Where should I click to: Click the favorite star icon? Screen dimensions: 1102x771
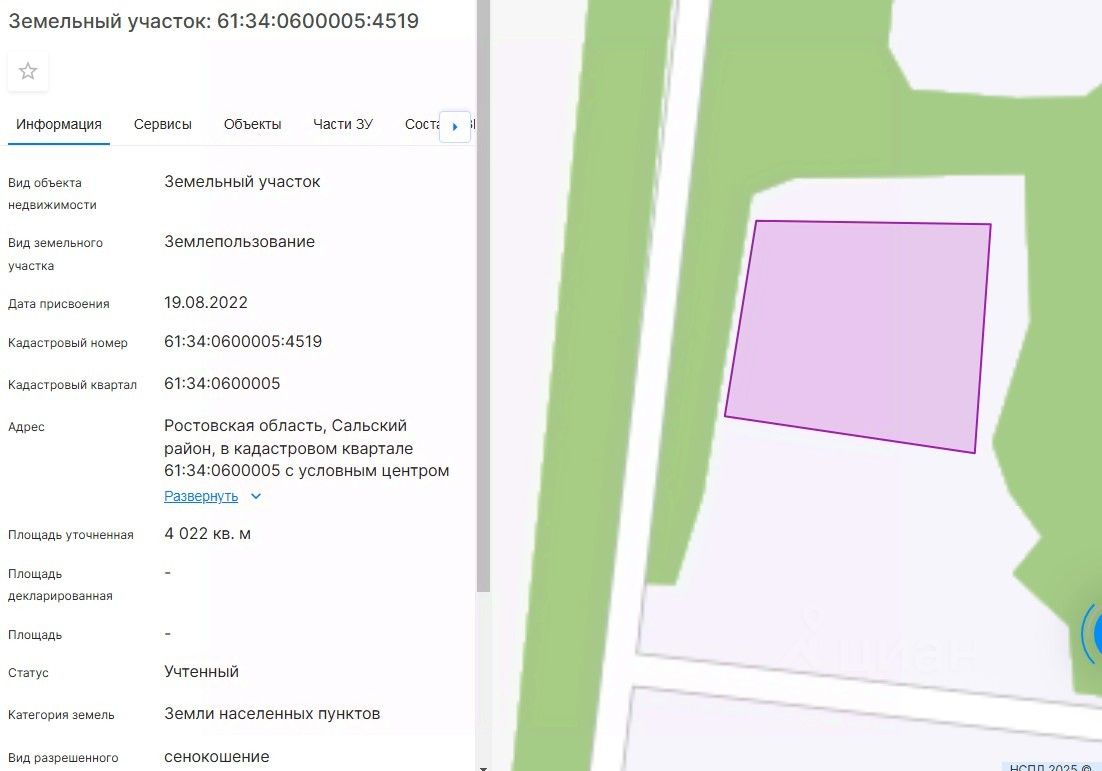coord(28,71)
